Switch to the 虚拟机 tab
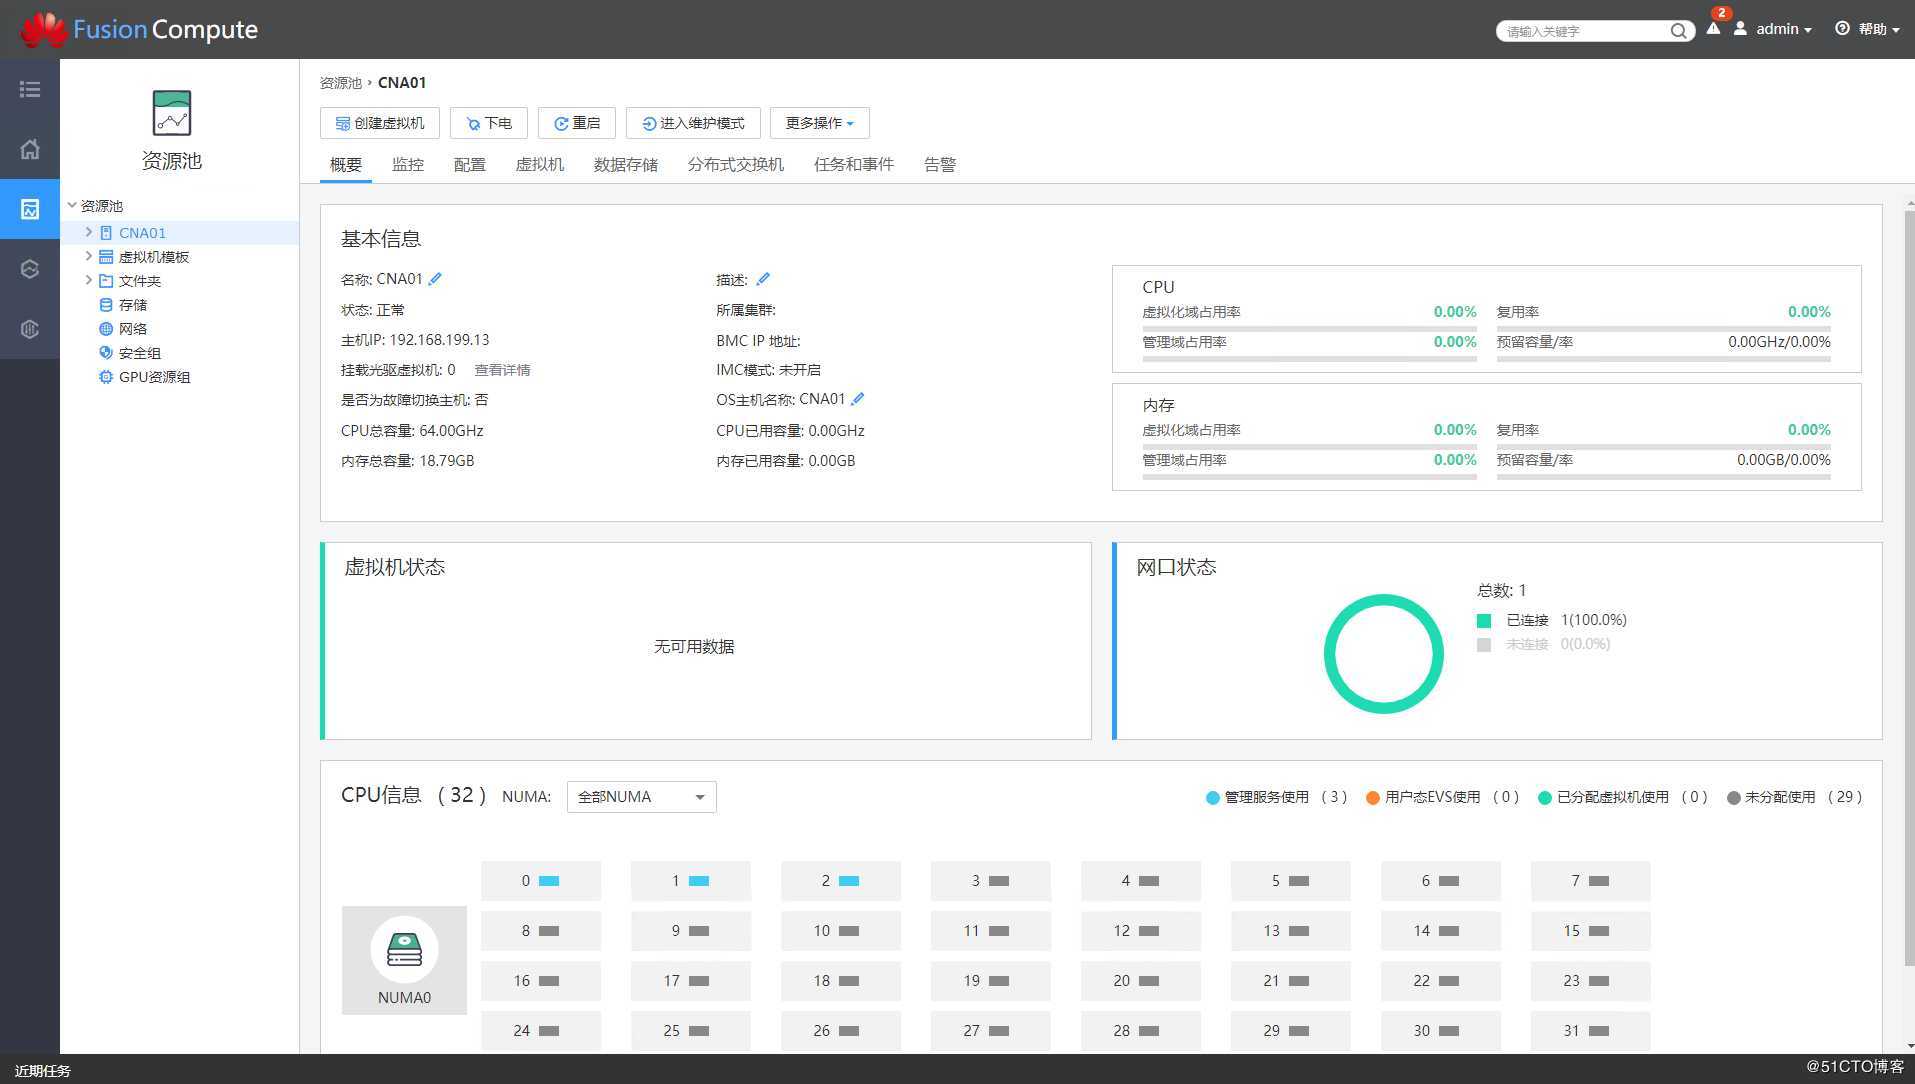The height and width of the screenshot is (1084, 1915). pyautogui.click(x=540, y=164)
